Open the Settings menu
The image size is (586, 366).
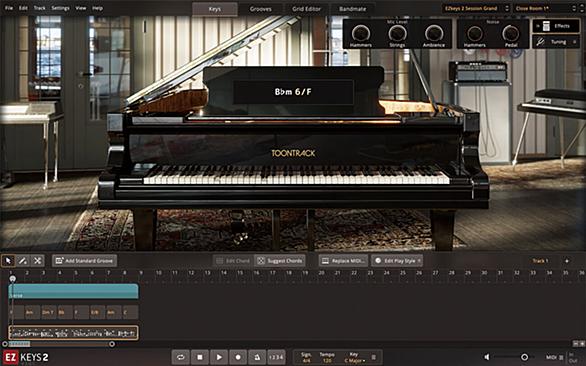pos(60,8)
